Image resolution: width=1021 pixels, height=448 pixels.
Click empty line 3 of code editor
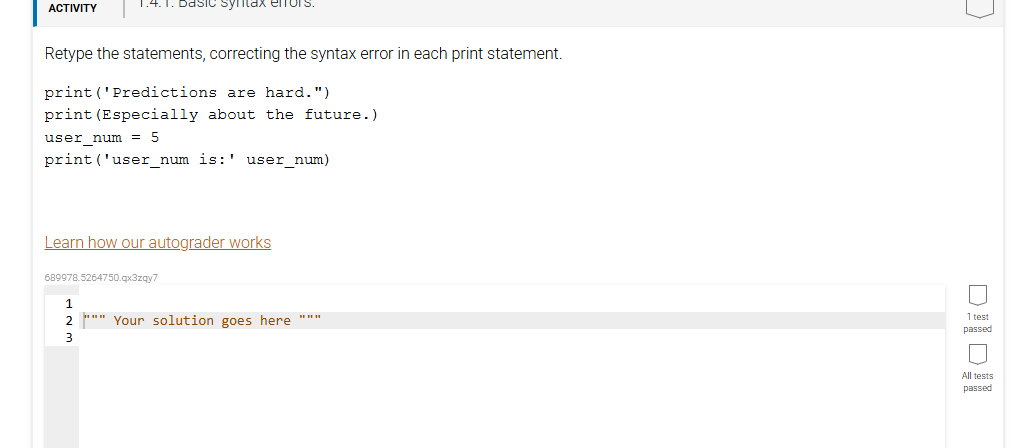coord(512,337)
